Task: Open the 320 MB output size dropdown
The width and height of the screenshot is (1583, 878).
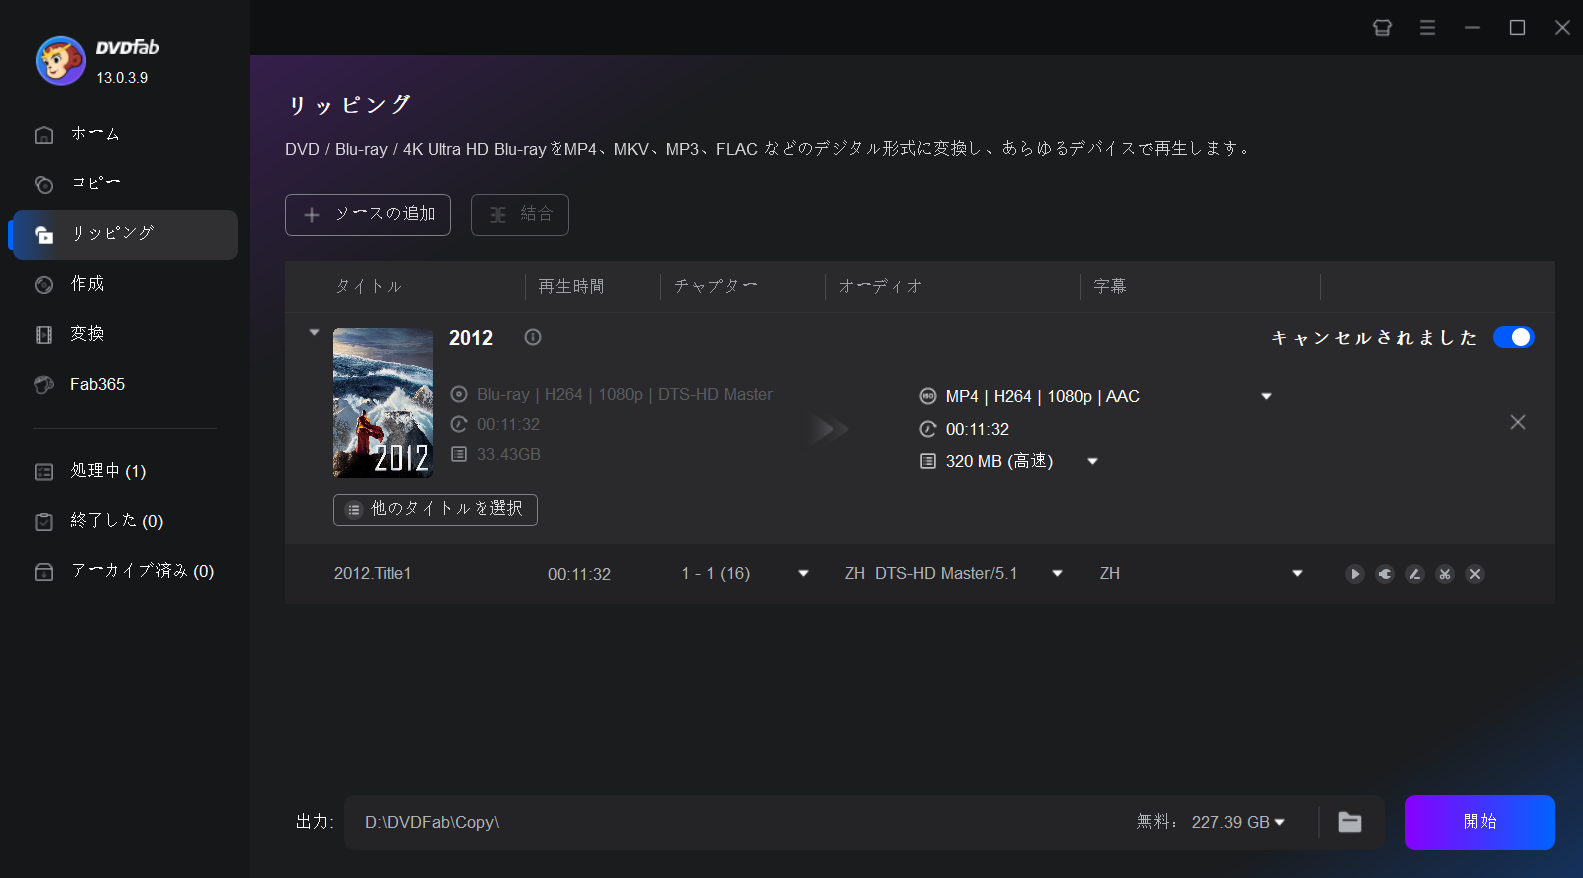Action: (x=1092, y=462)
